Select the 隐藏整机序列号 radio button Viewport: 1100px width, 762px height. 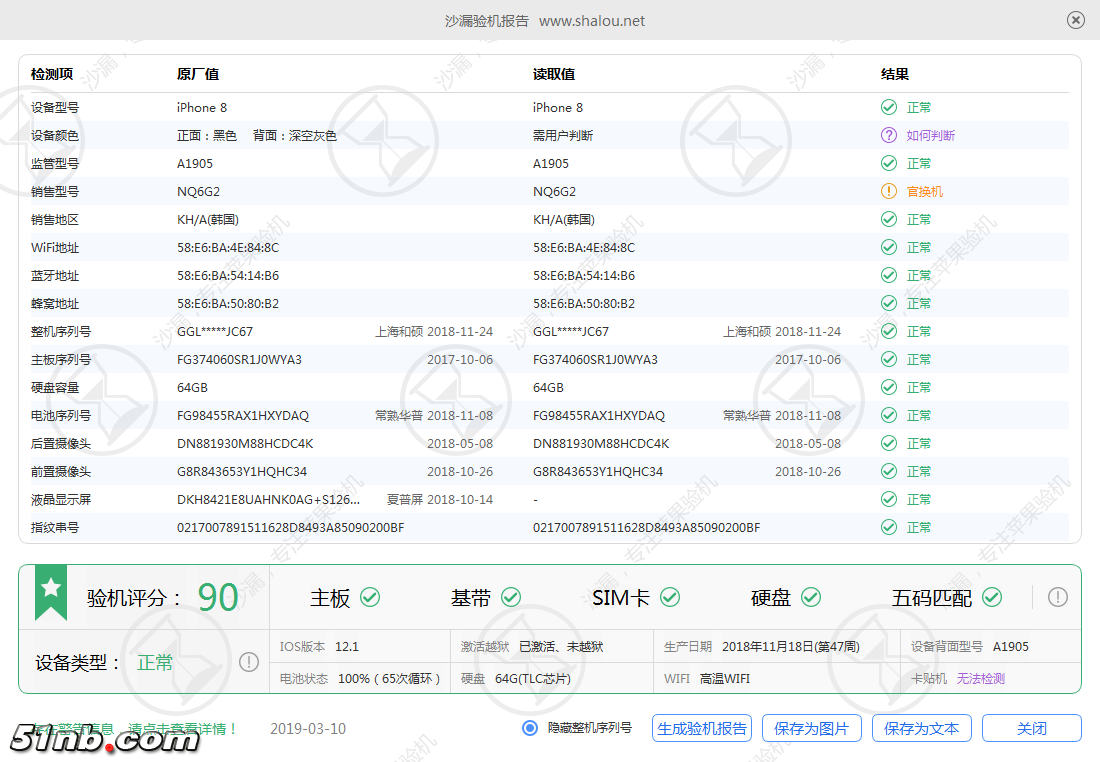(531, 728)
